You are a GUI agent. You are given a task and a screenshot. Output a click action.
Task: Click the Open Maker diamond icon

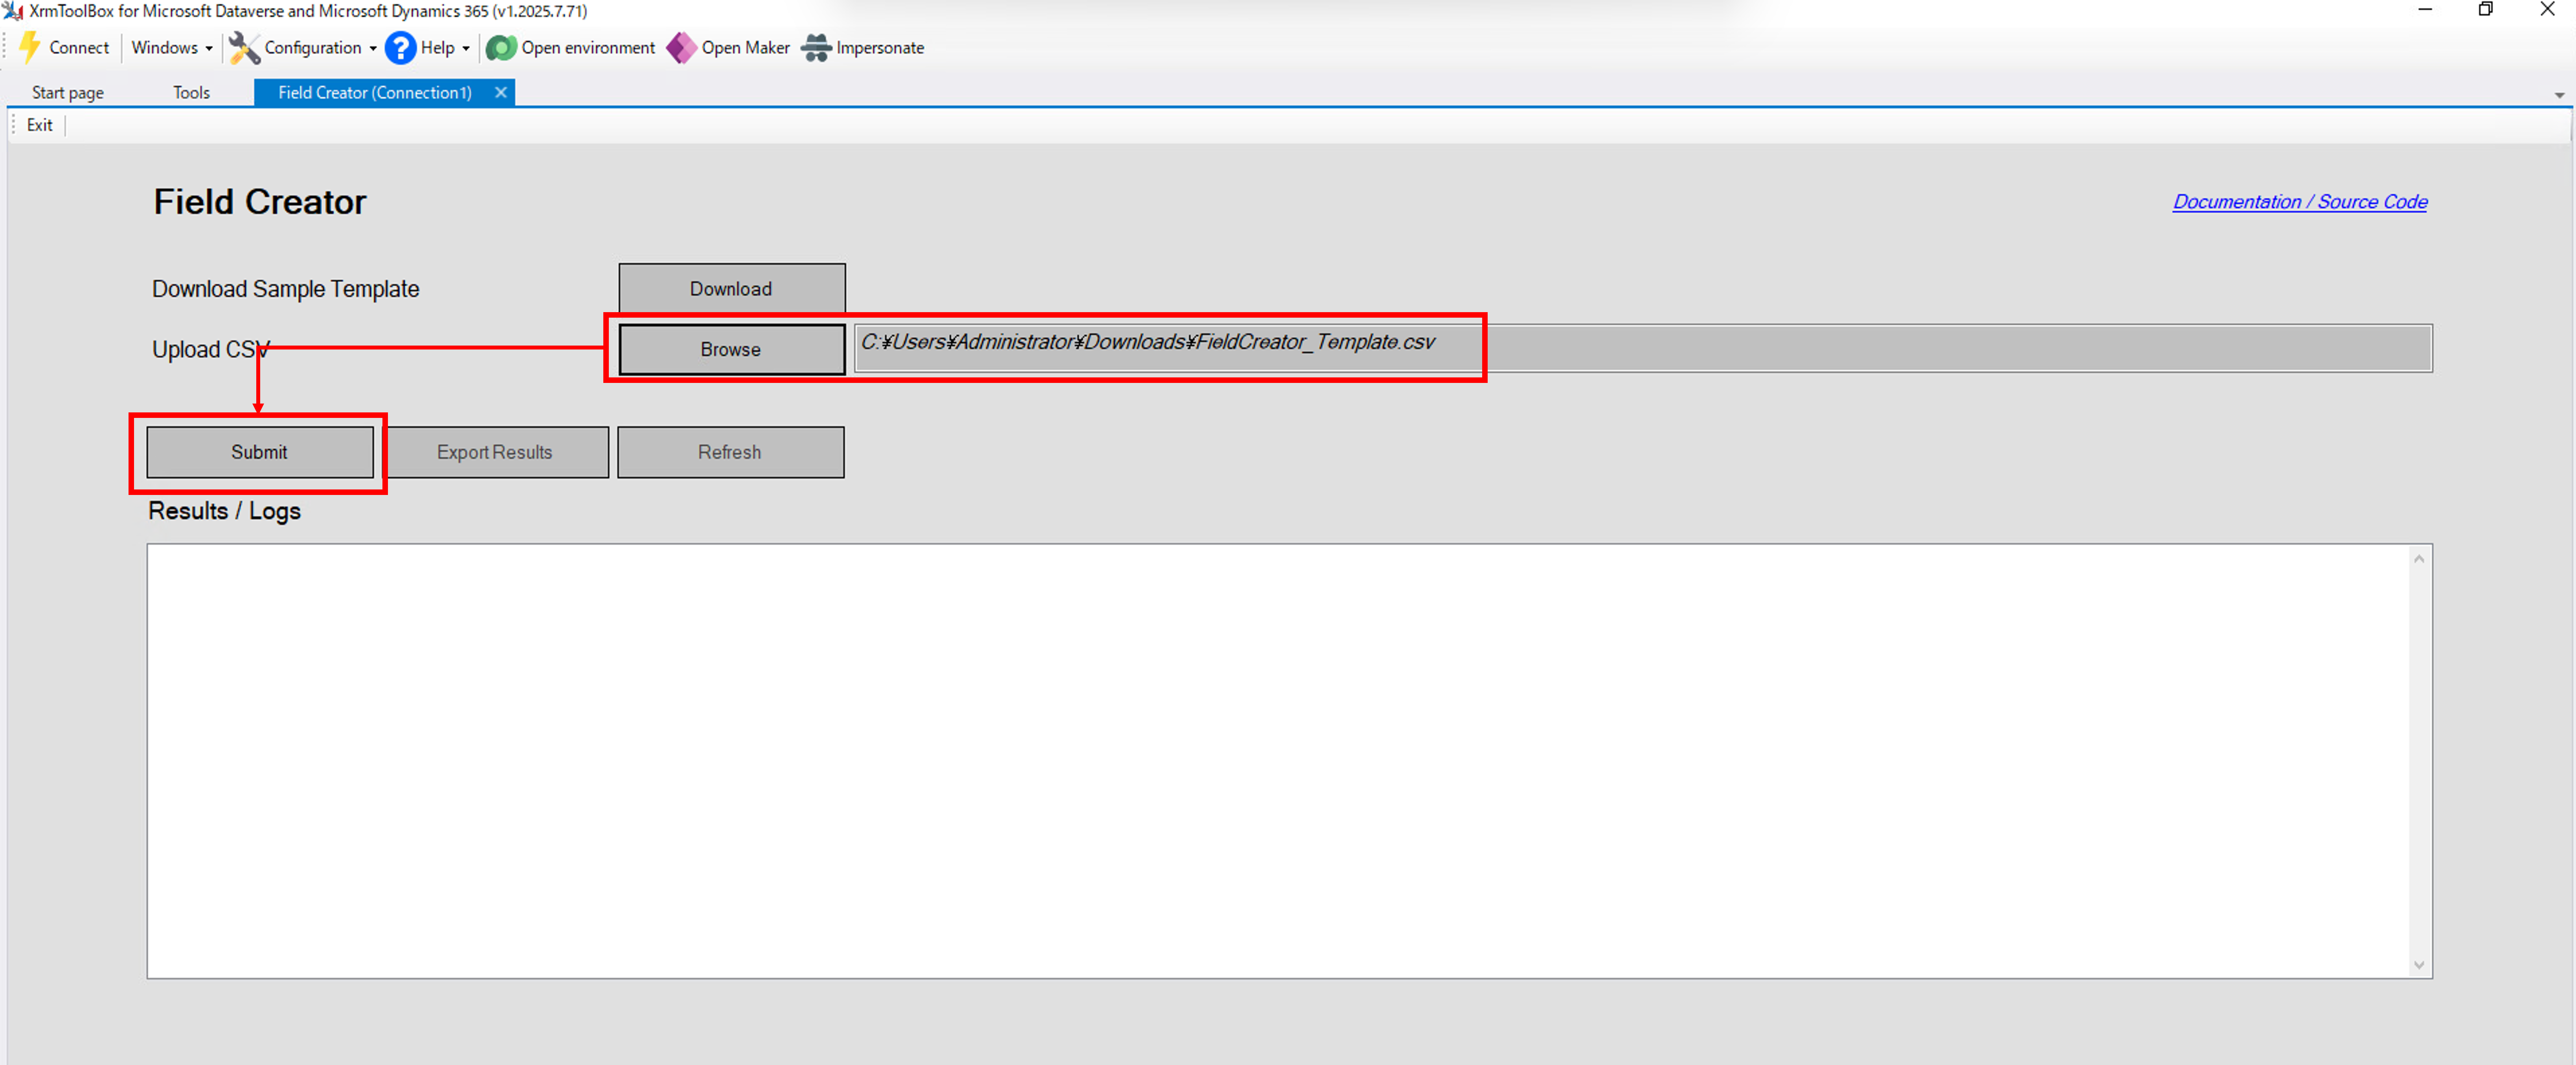click(681, 47)
